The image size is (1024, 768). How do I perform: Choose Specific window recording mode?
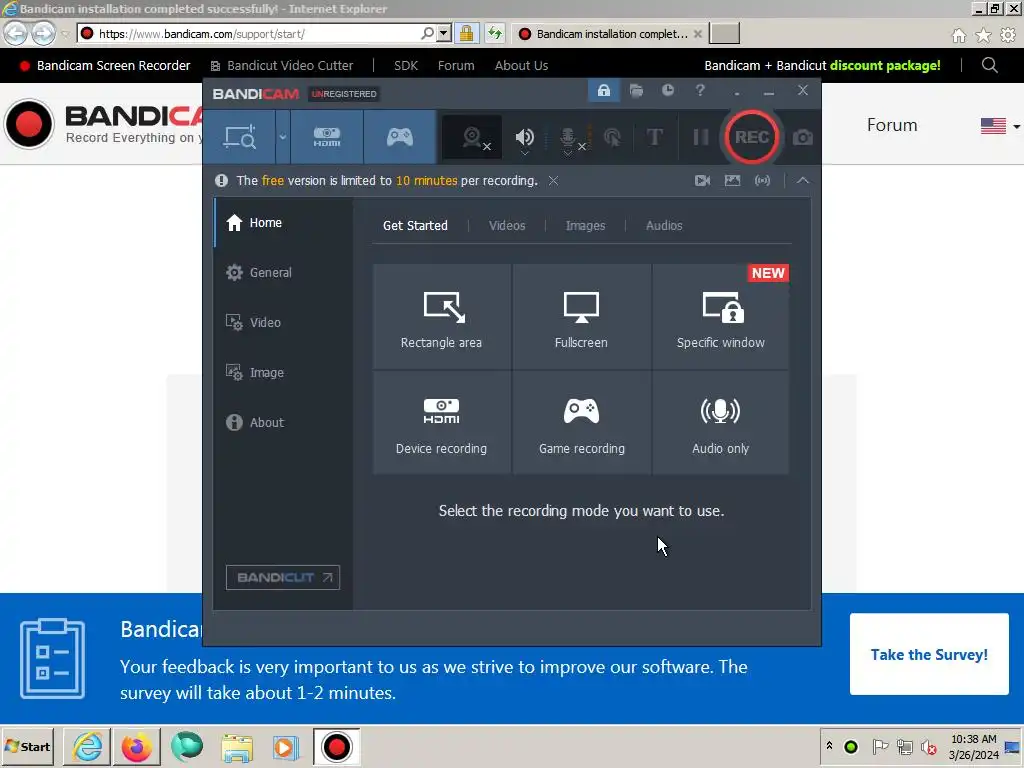click(720, 317)
